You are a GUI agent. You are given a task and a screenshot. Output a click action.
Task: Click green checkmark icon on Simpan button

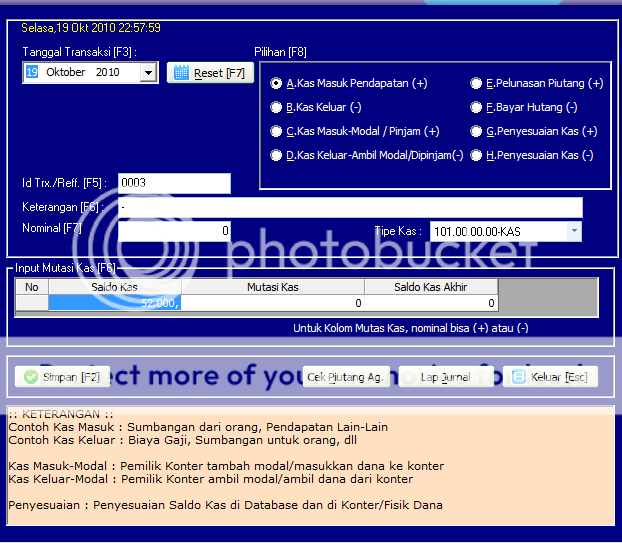pos(31,376)
